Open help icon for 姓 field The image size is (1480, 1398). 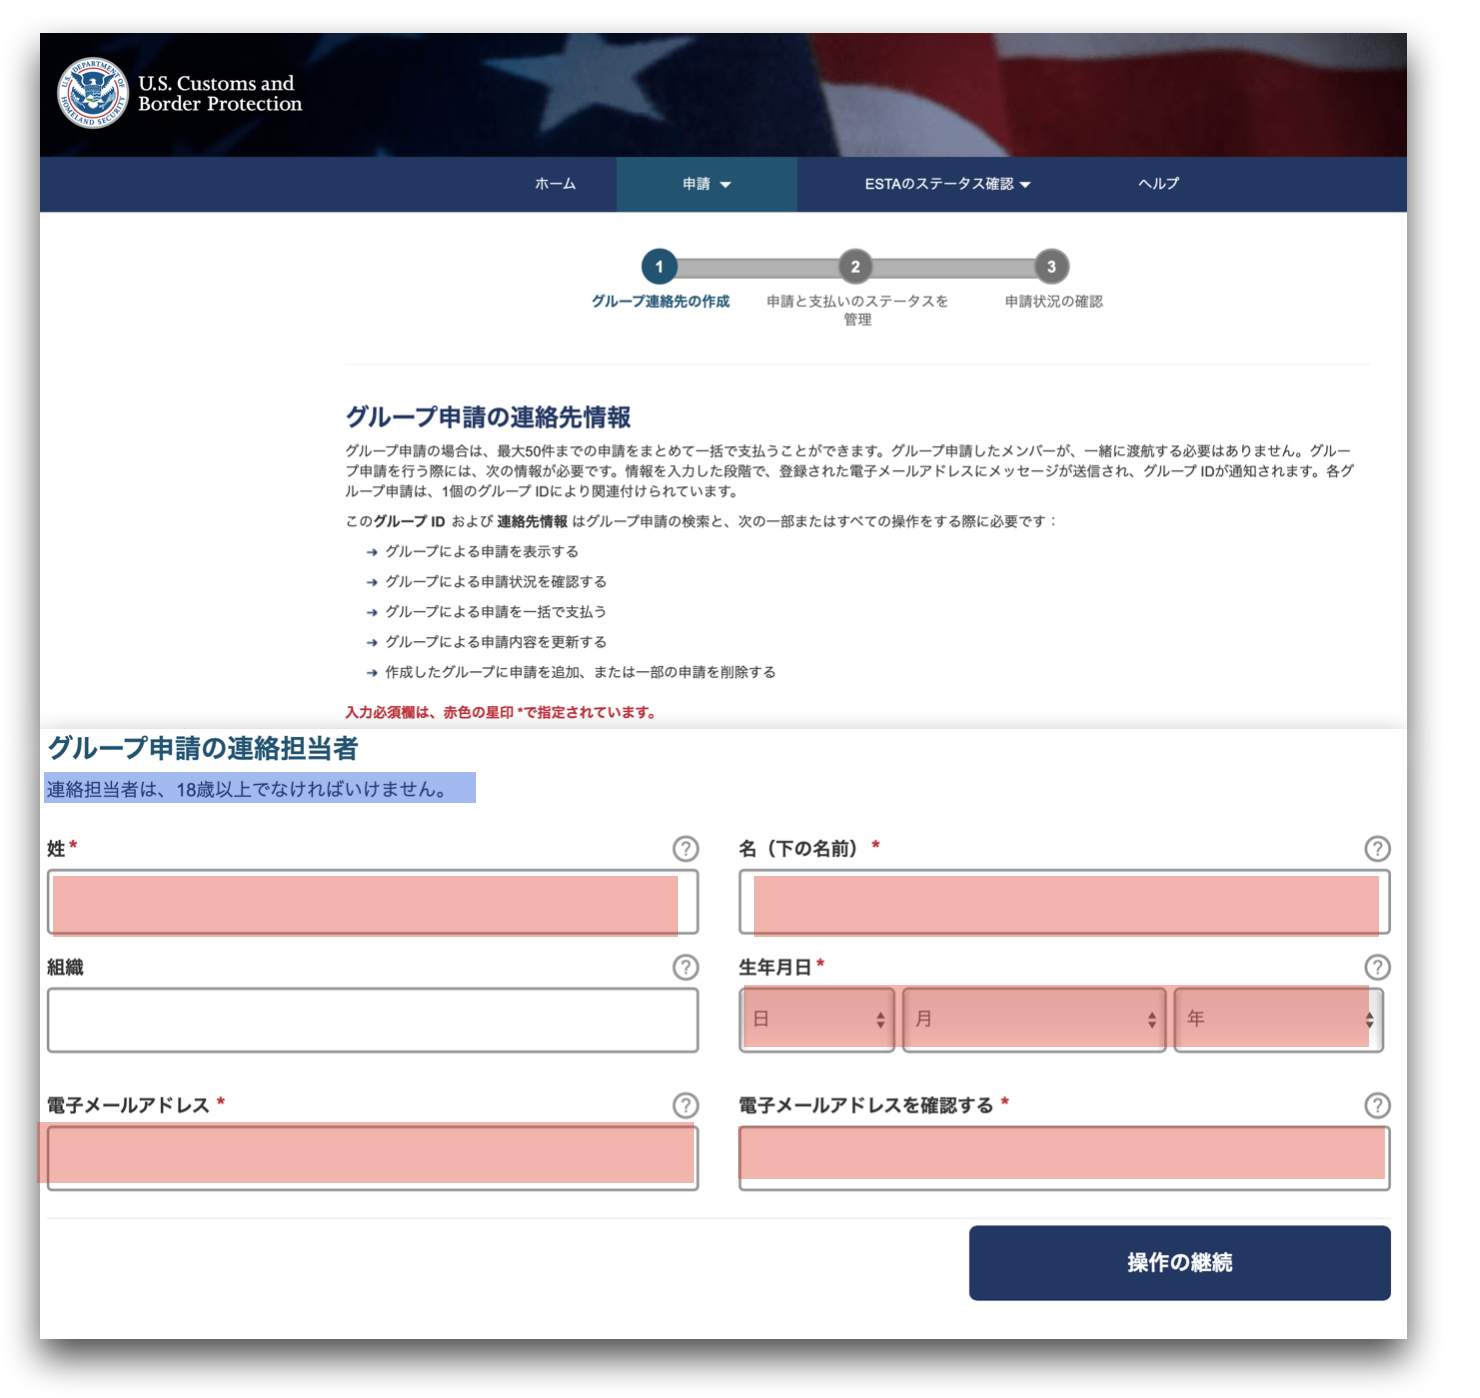685,849
